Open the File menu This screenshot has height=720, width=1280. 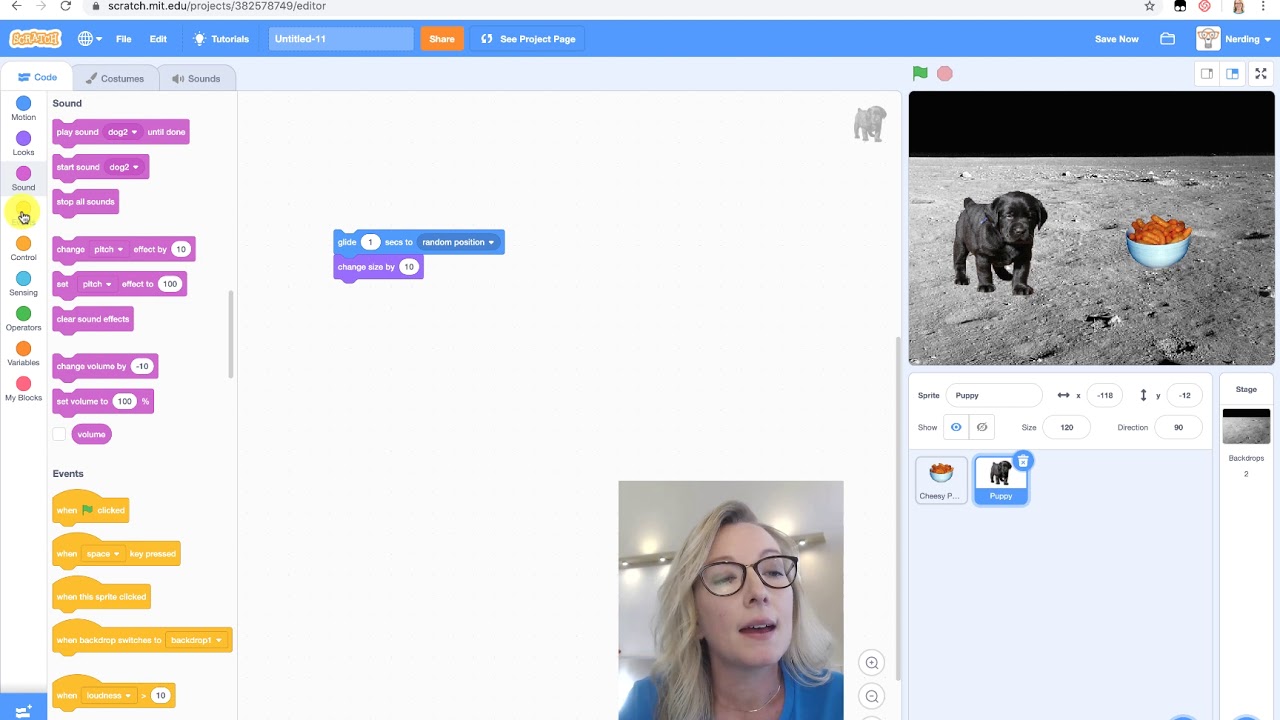click(123, 39)
